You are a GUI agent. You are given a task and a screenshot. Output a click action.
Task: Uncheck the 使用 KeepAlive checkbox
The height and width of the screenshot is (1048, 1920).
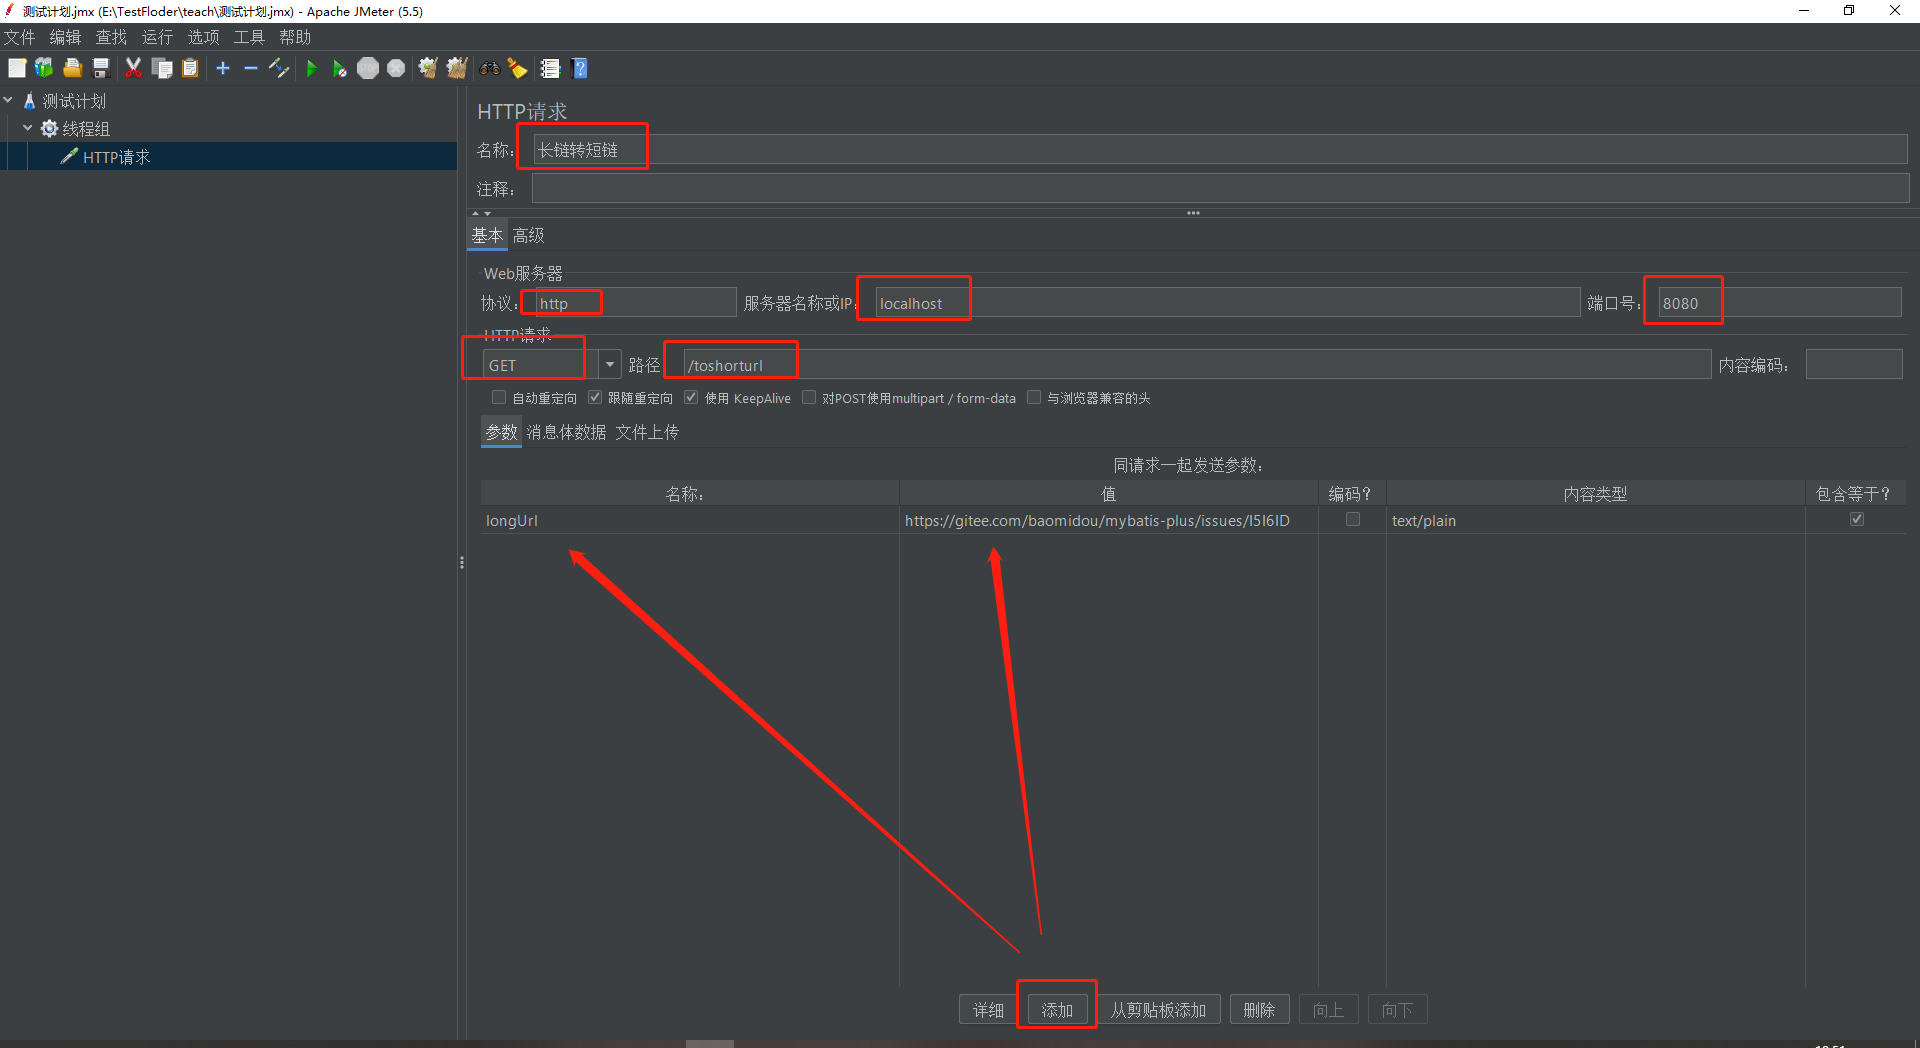tap(691, 398)
